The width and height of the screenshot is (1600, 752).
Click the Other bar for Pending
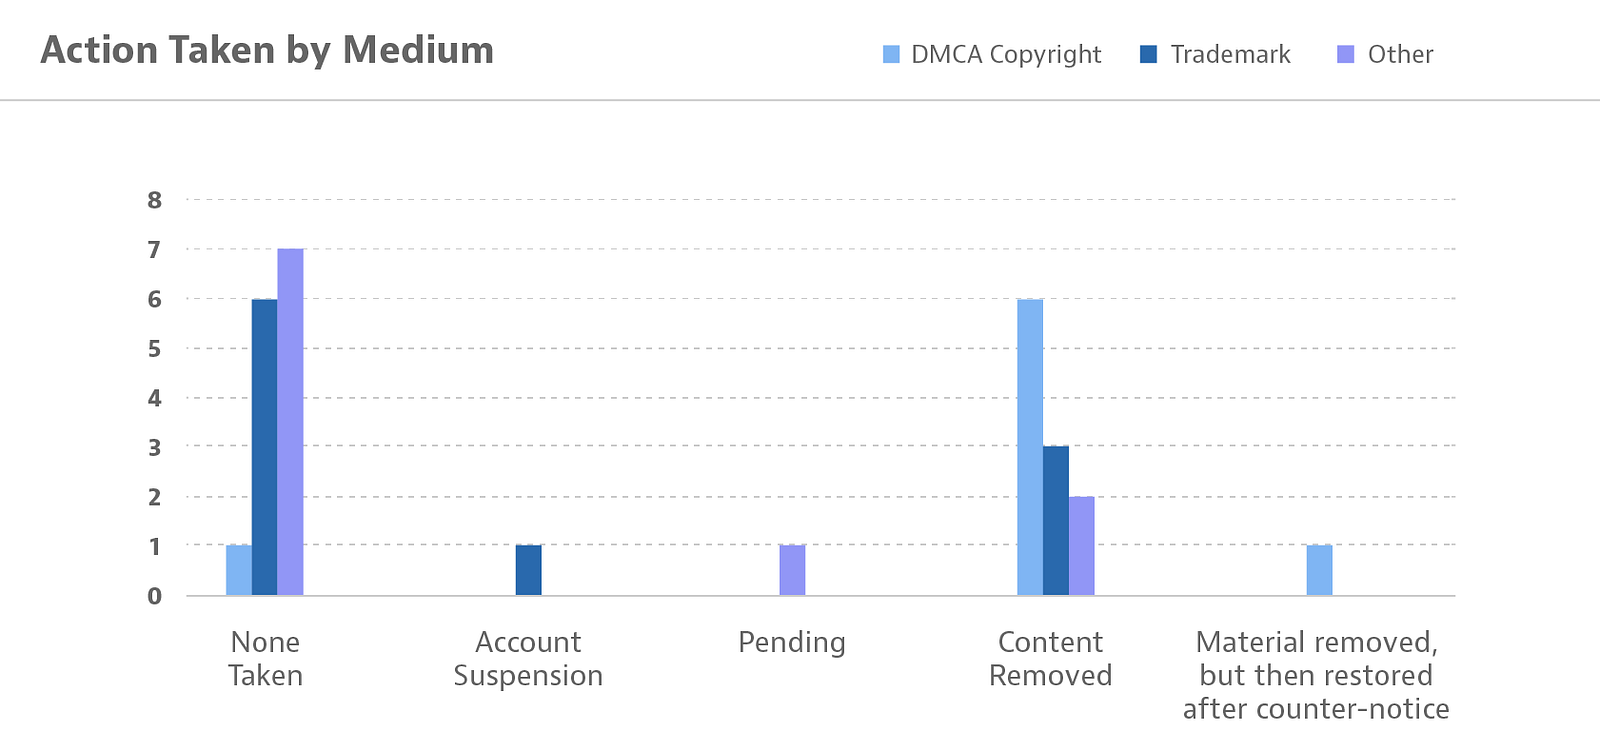792,570
